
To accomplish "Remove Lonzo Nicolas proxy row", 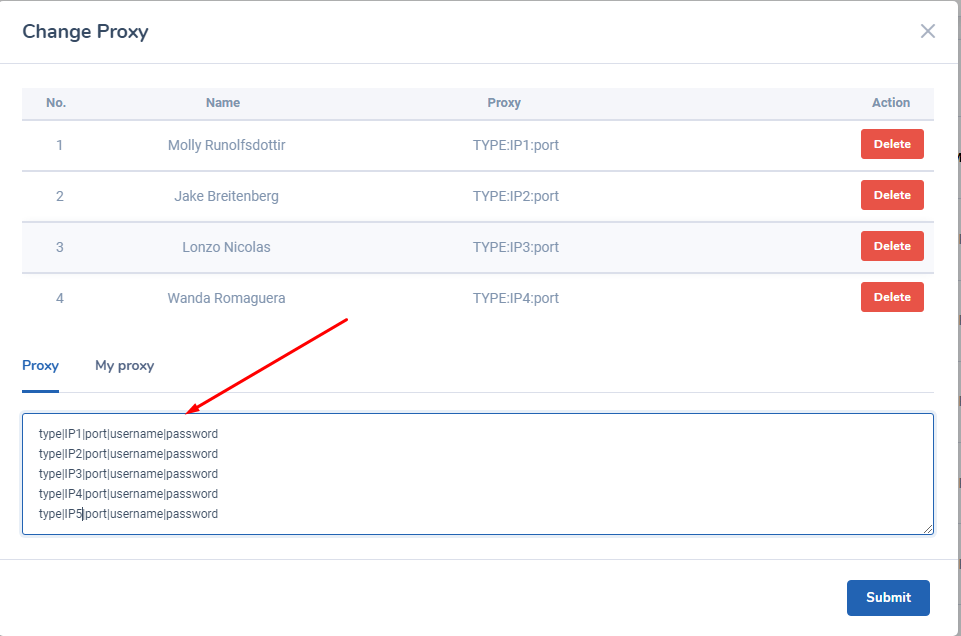I will tap(891, 246).
